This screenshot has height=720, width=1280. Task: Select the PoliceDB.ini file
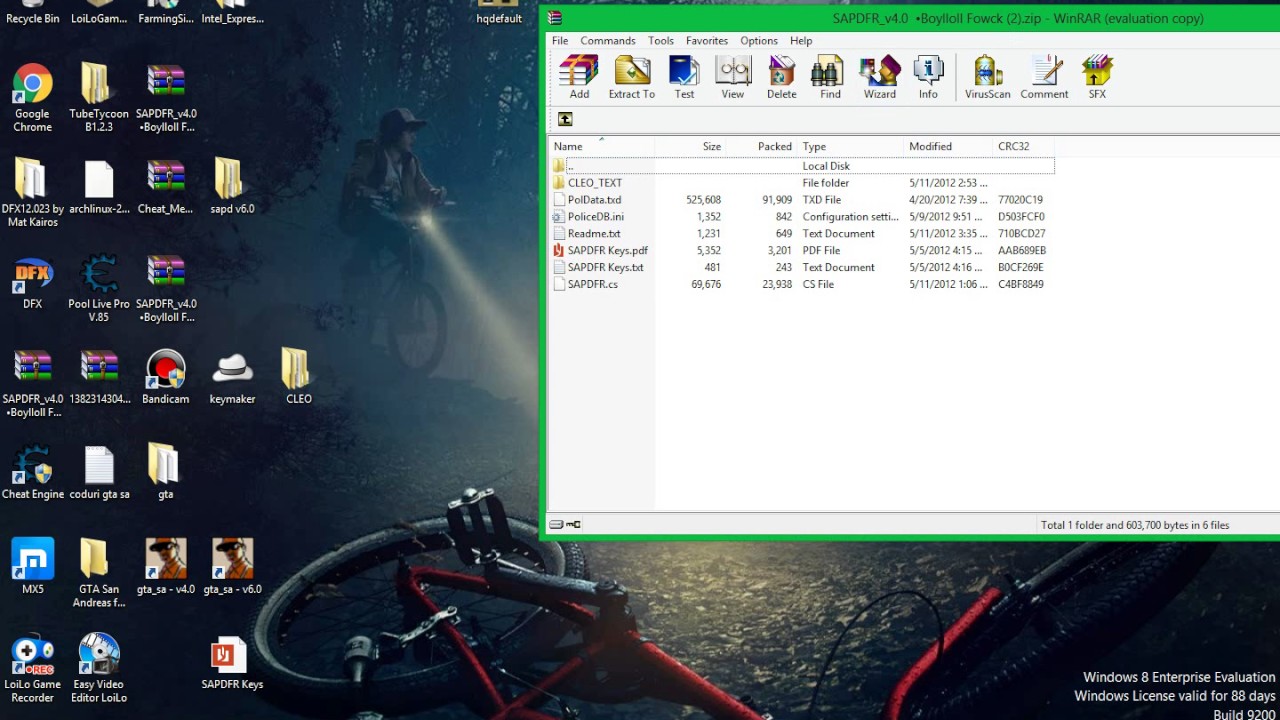click(x=802, y=217)
